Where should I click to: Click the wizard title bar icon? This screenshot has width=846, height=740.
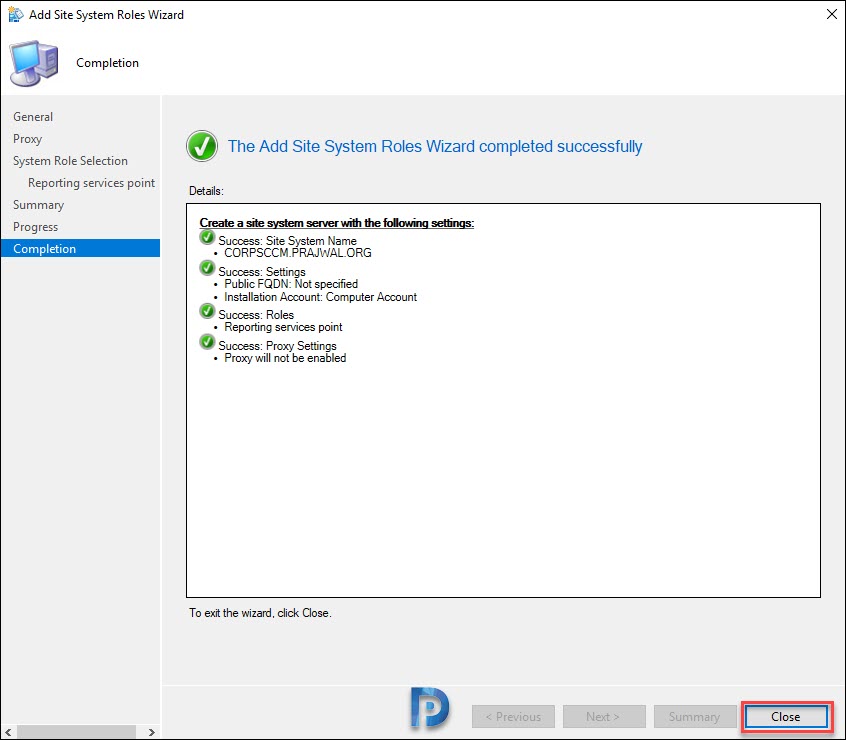pos(16,15)
